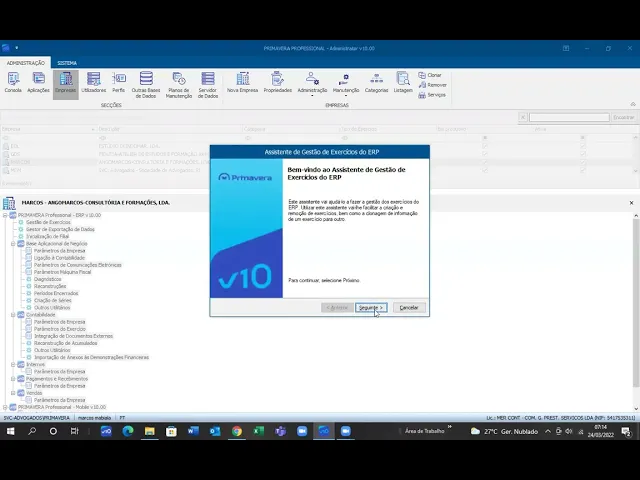Select Gestão de Exercícios tree item
The image size is (640, 480).
pyautogui.click(x=48, y=222)
